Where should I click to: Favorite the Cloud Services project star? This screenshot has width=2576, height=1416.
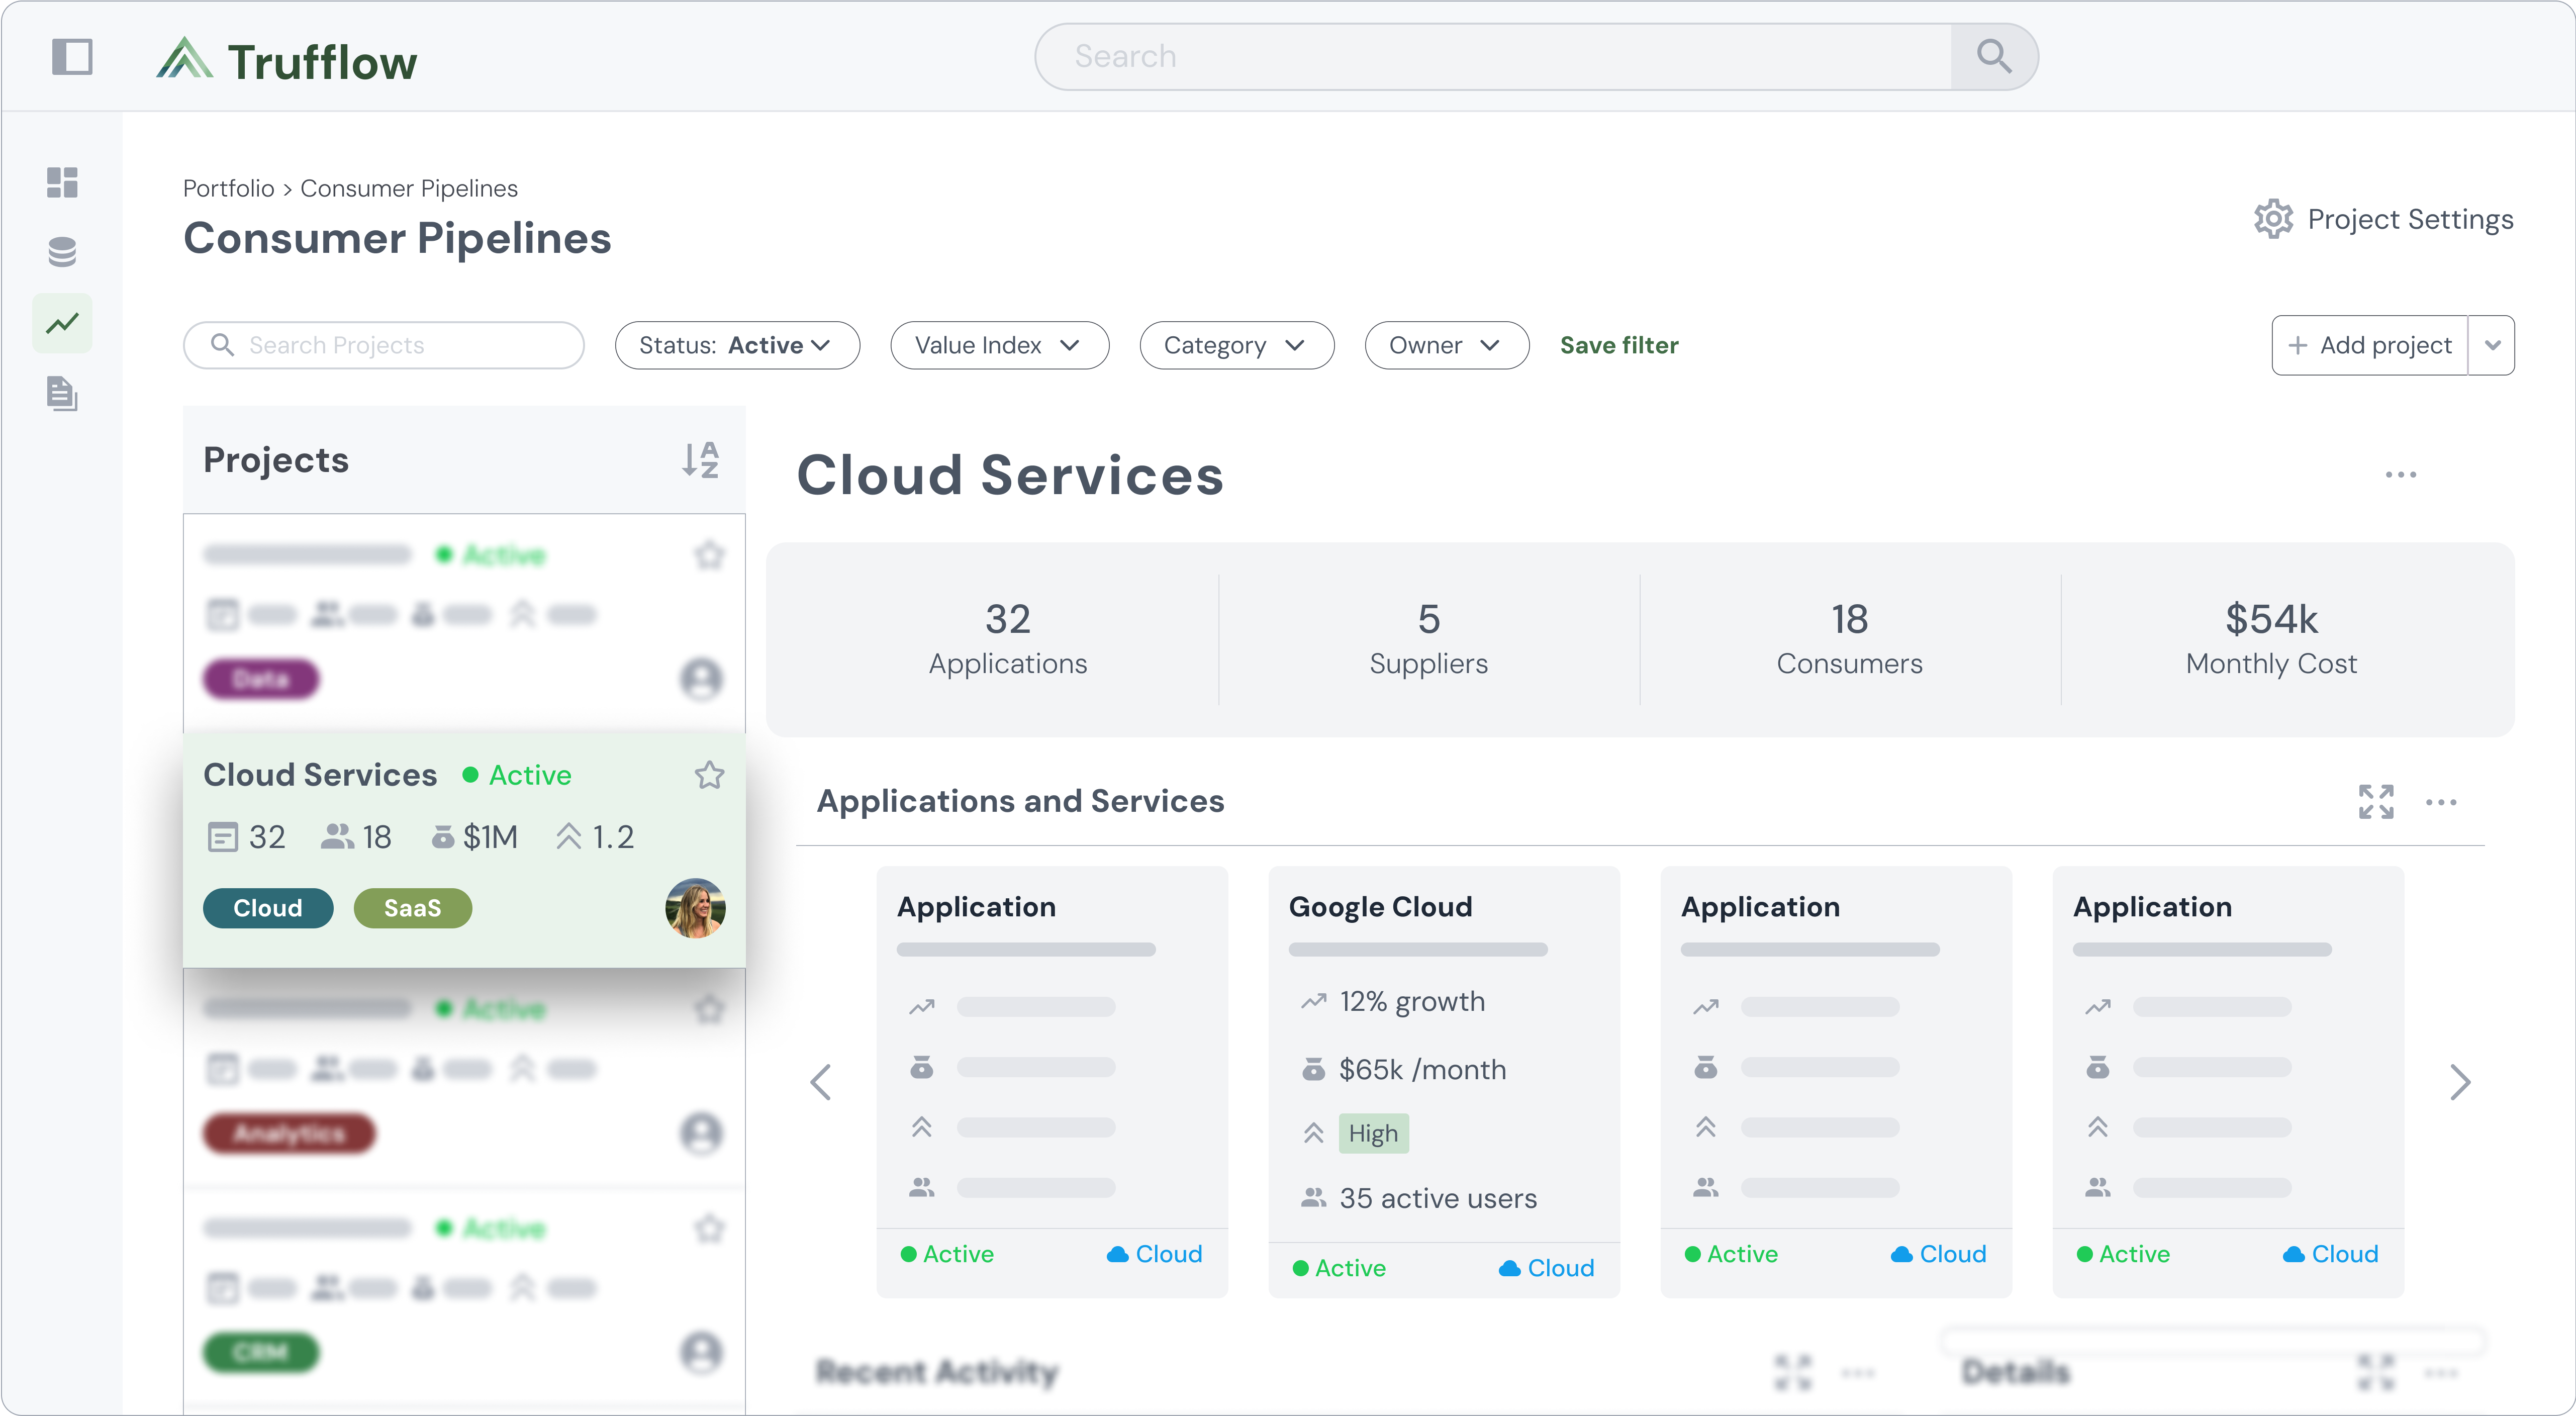709,775
